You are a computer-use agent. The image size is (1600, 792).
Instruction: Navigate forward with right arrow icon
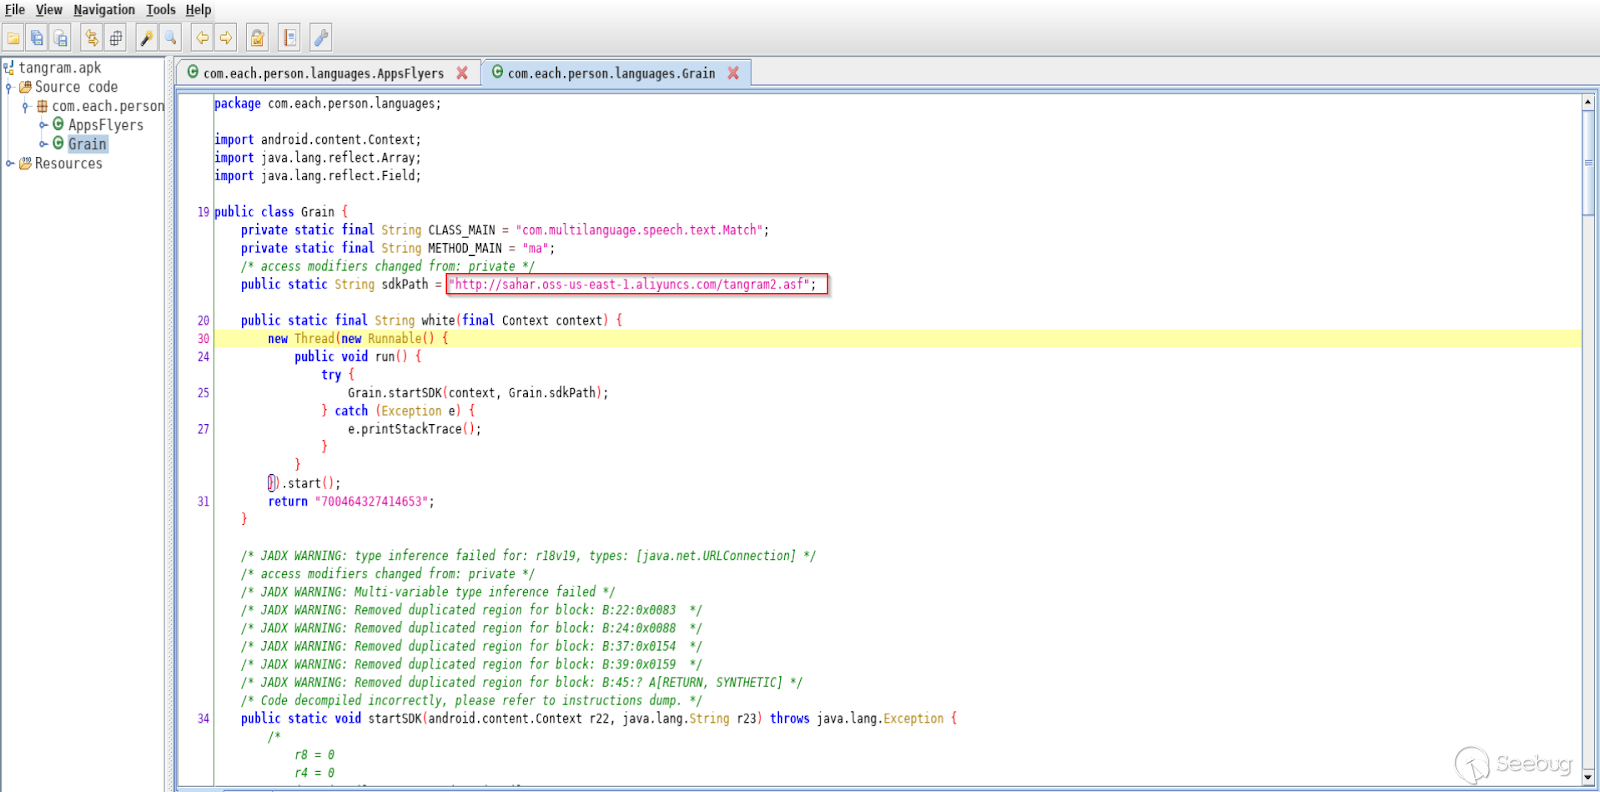pyautogui.click(x=226, y=38)
